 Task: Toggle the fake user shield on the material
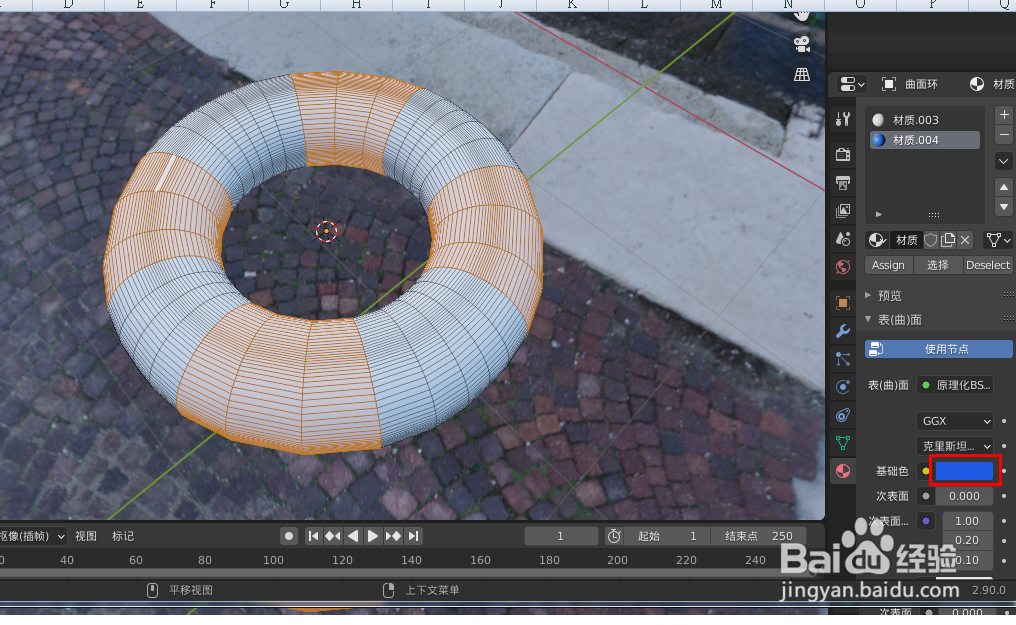pos(931,240)
